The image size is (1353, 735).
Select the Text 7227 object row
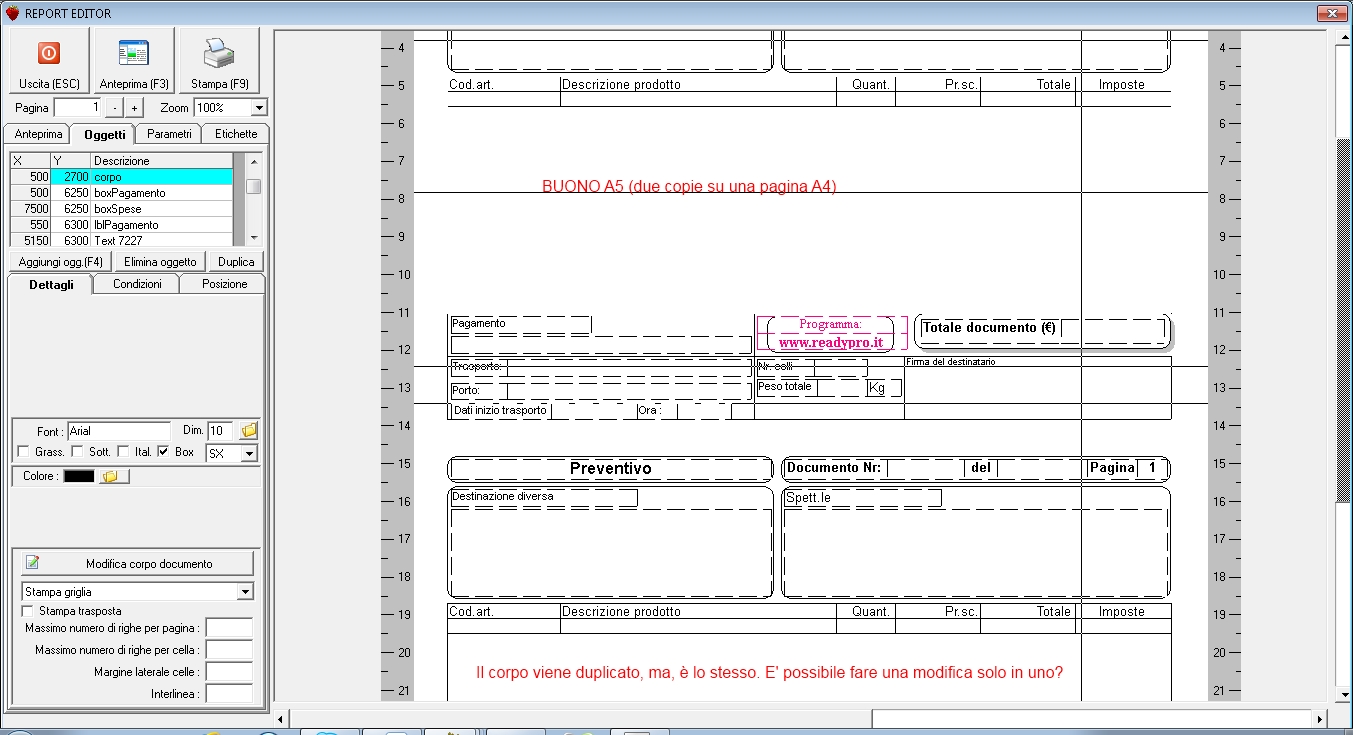[121, 240]
